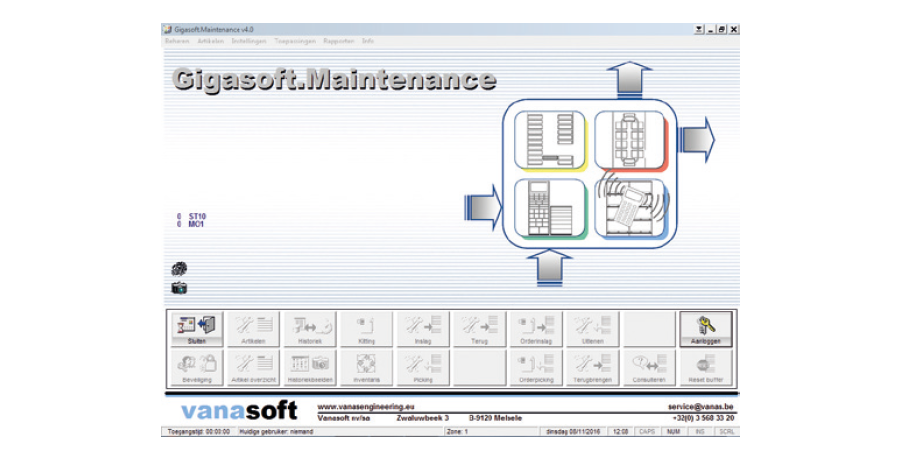Viewport: 900px width, 460px height.
Task: Select the Kitting tool button
Action: [x=366, y=330]
